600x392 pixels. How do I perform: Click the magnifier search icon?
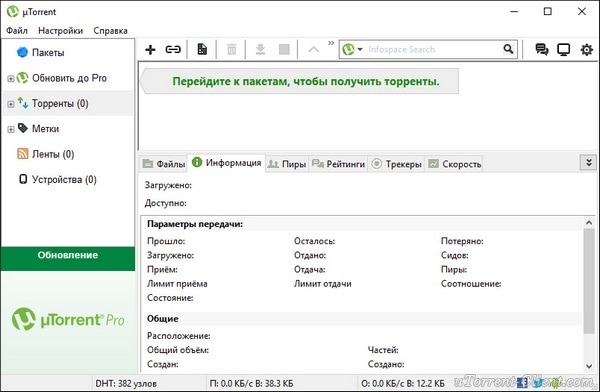[x=508, y=49]
